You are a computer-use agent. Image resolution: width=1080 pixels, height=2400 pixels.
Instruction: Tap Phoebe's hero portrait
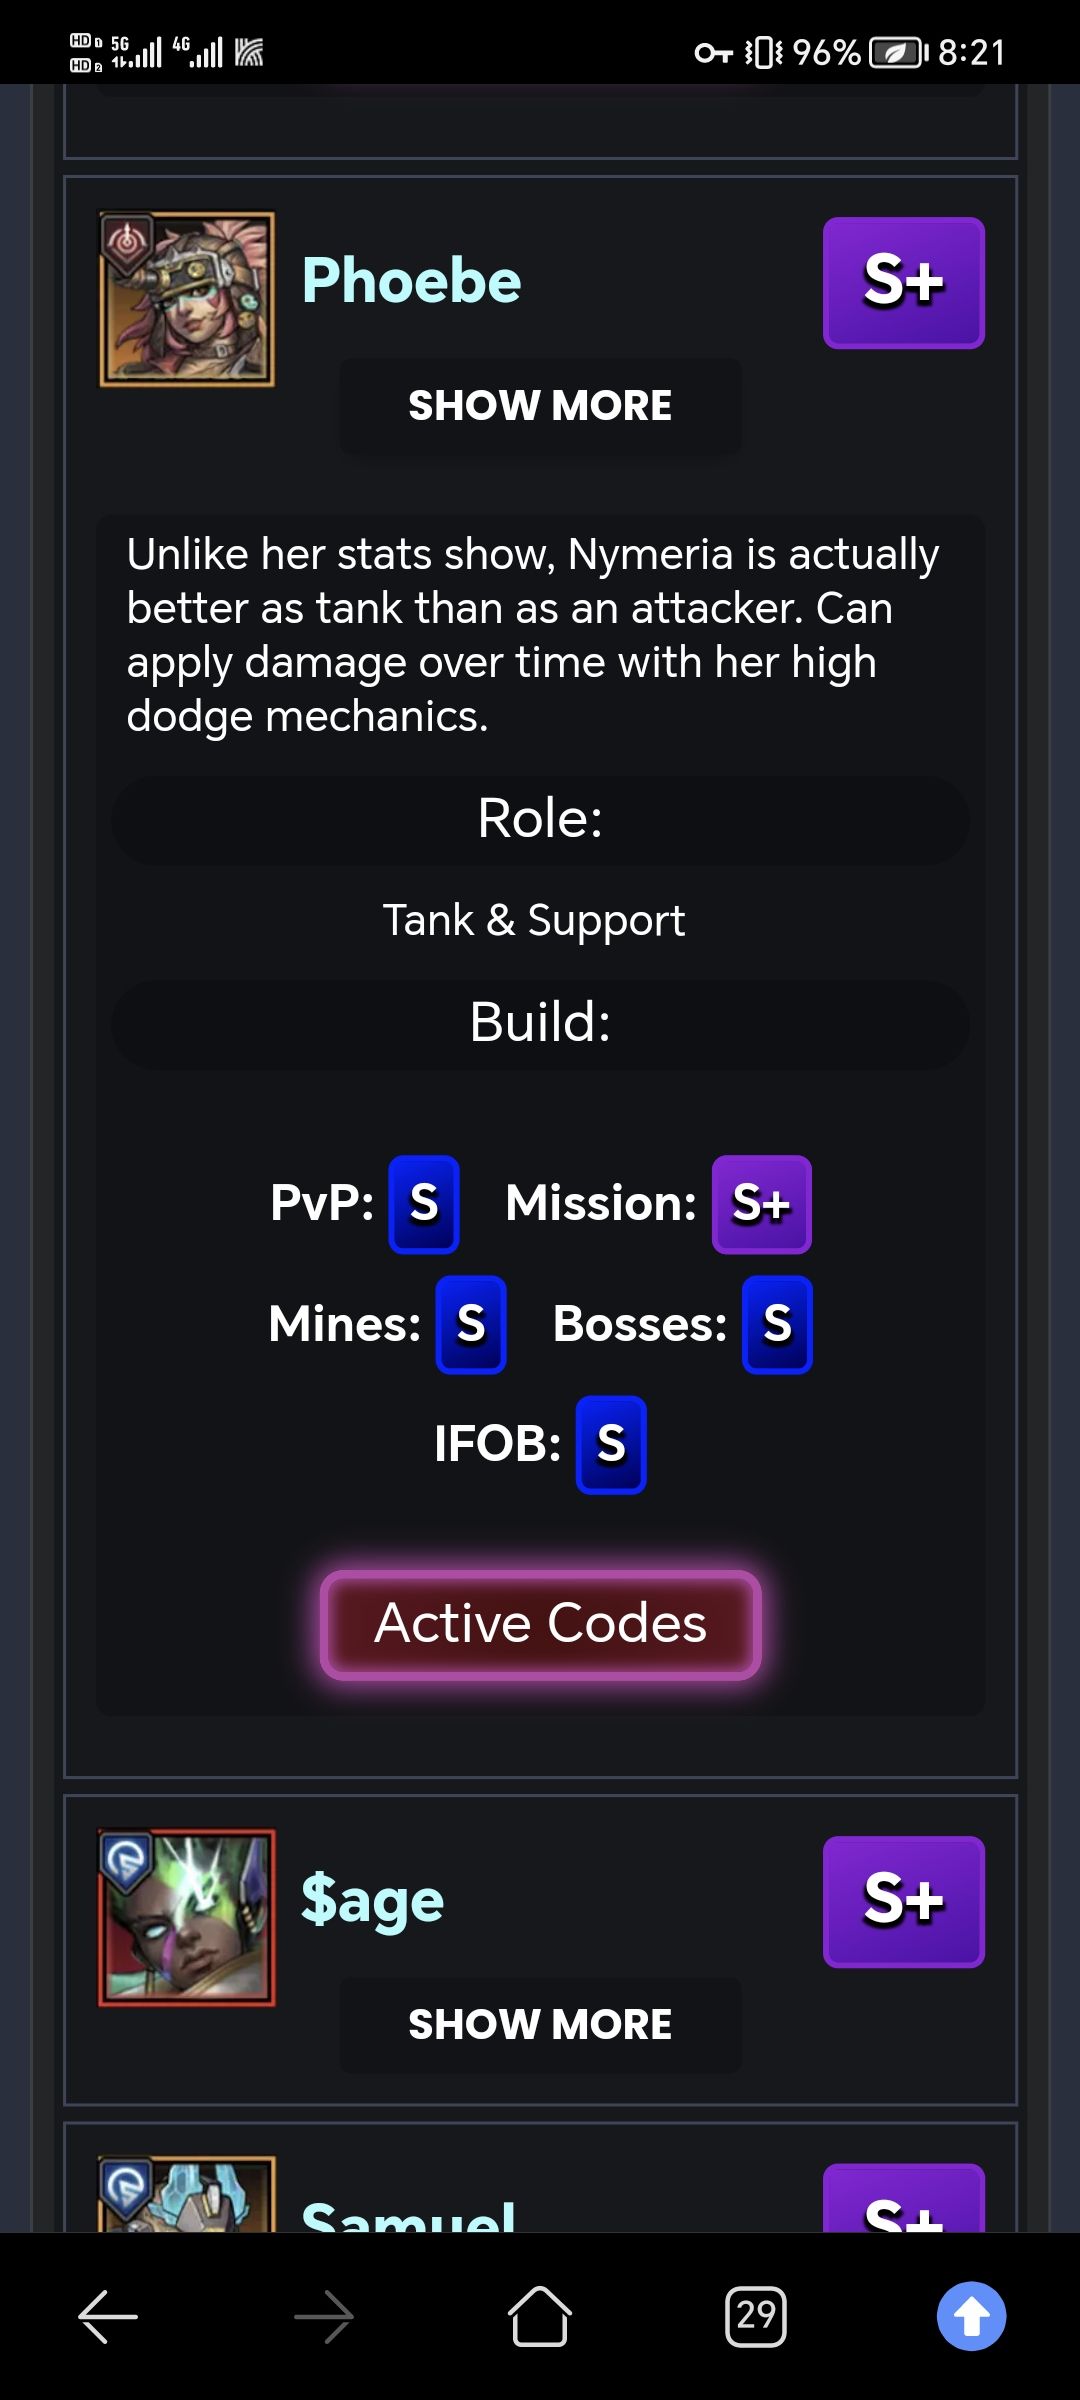[x=187, y=298]
